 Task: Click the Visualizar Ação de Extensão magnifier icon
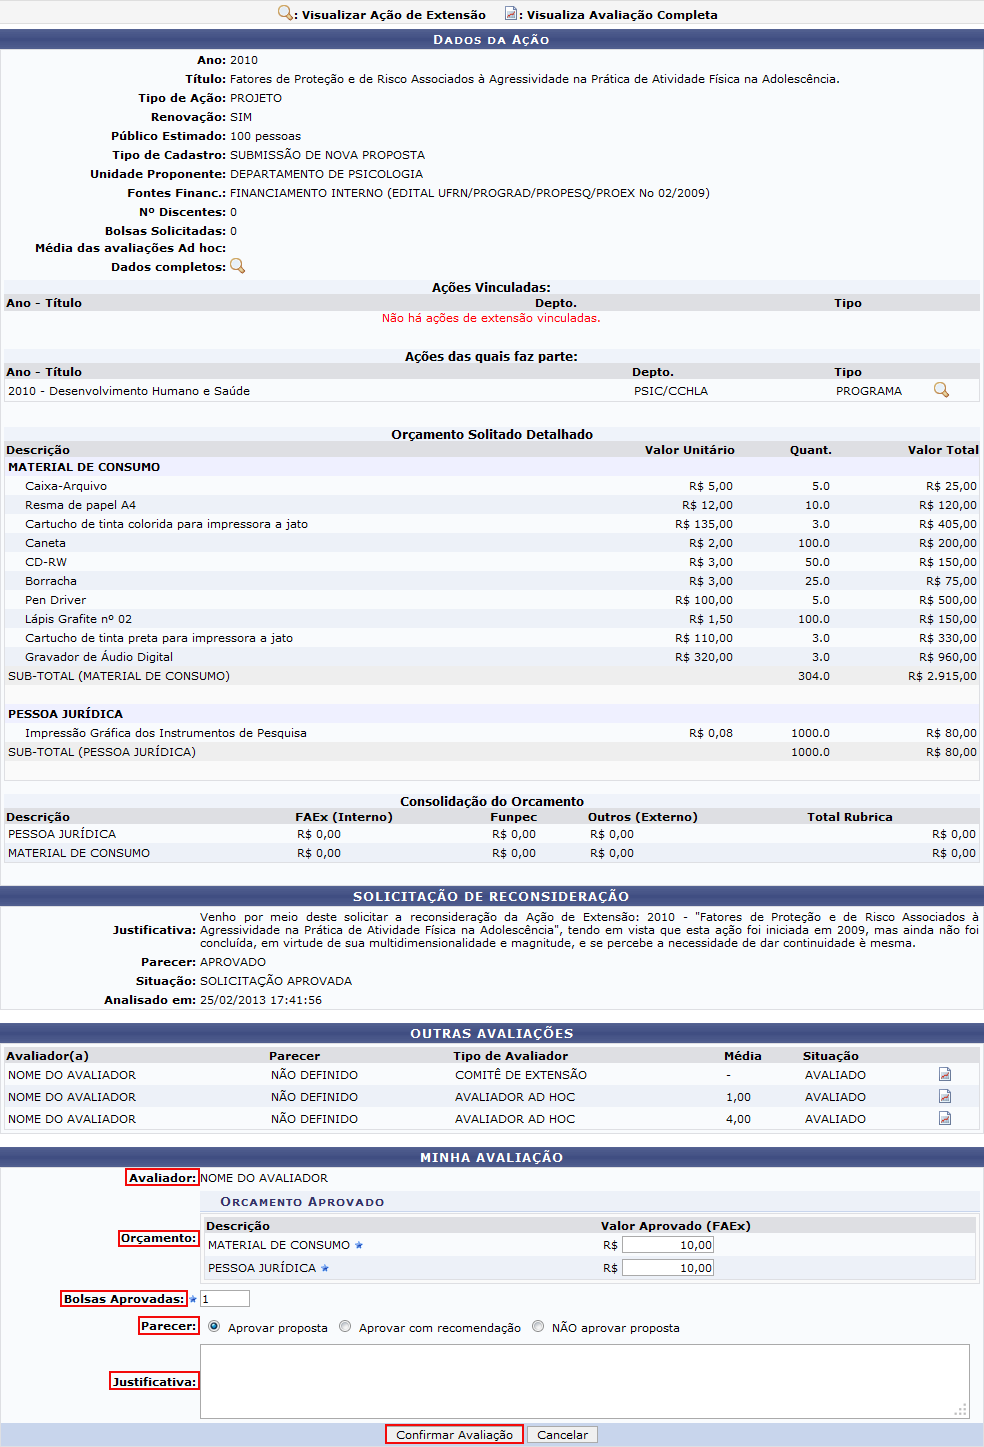285,13
